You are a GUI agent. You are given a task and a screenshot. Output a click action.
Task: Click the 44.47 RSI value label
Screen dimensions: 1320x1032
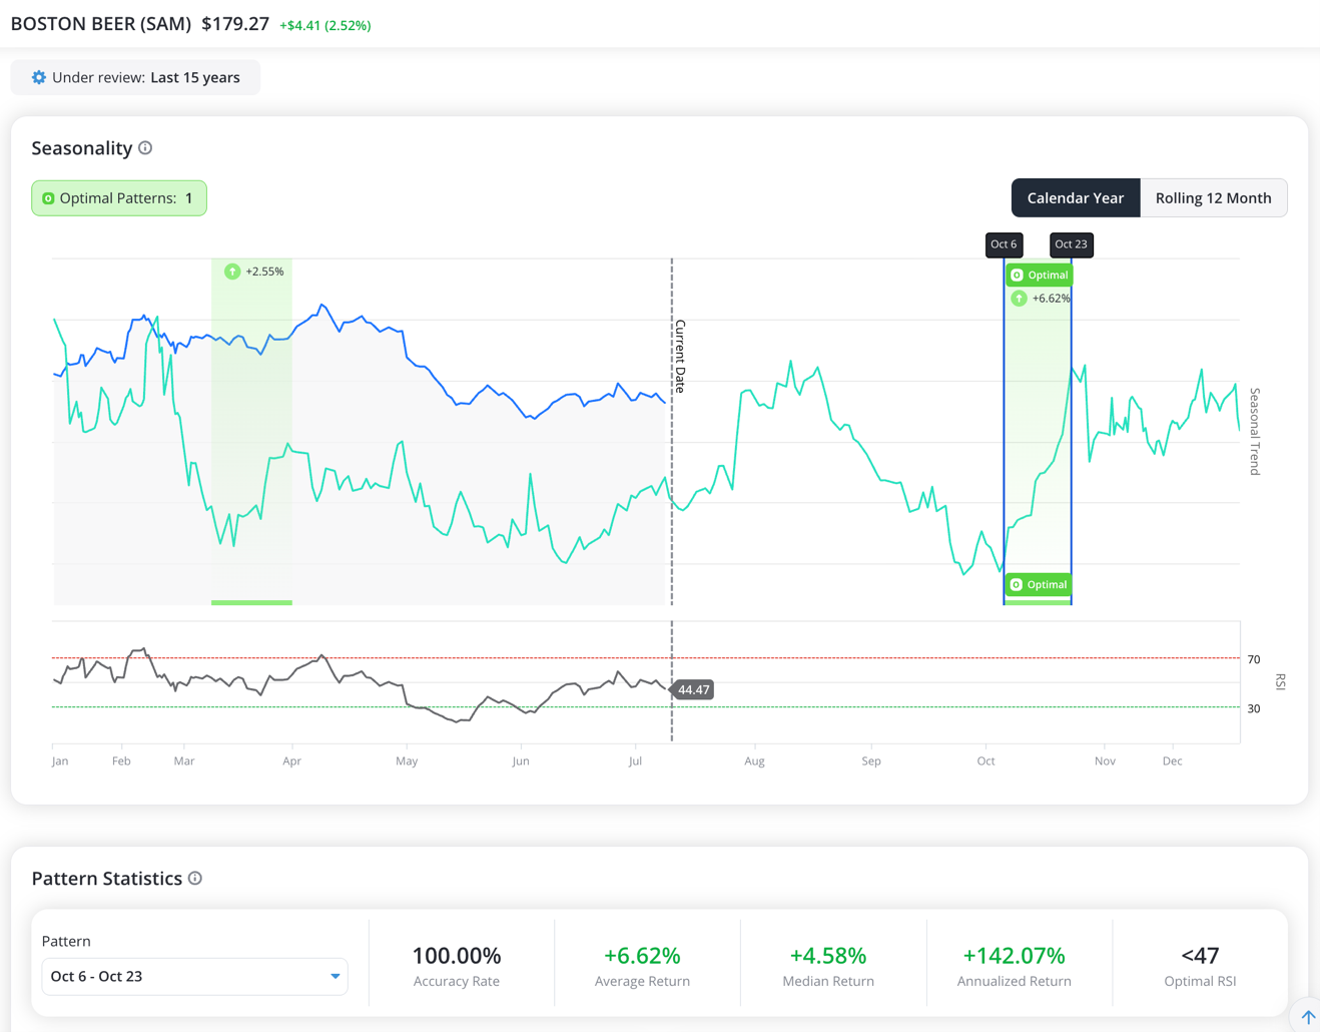(693, 689)
